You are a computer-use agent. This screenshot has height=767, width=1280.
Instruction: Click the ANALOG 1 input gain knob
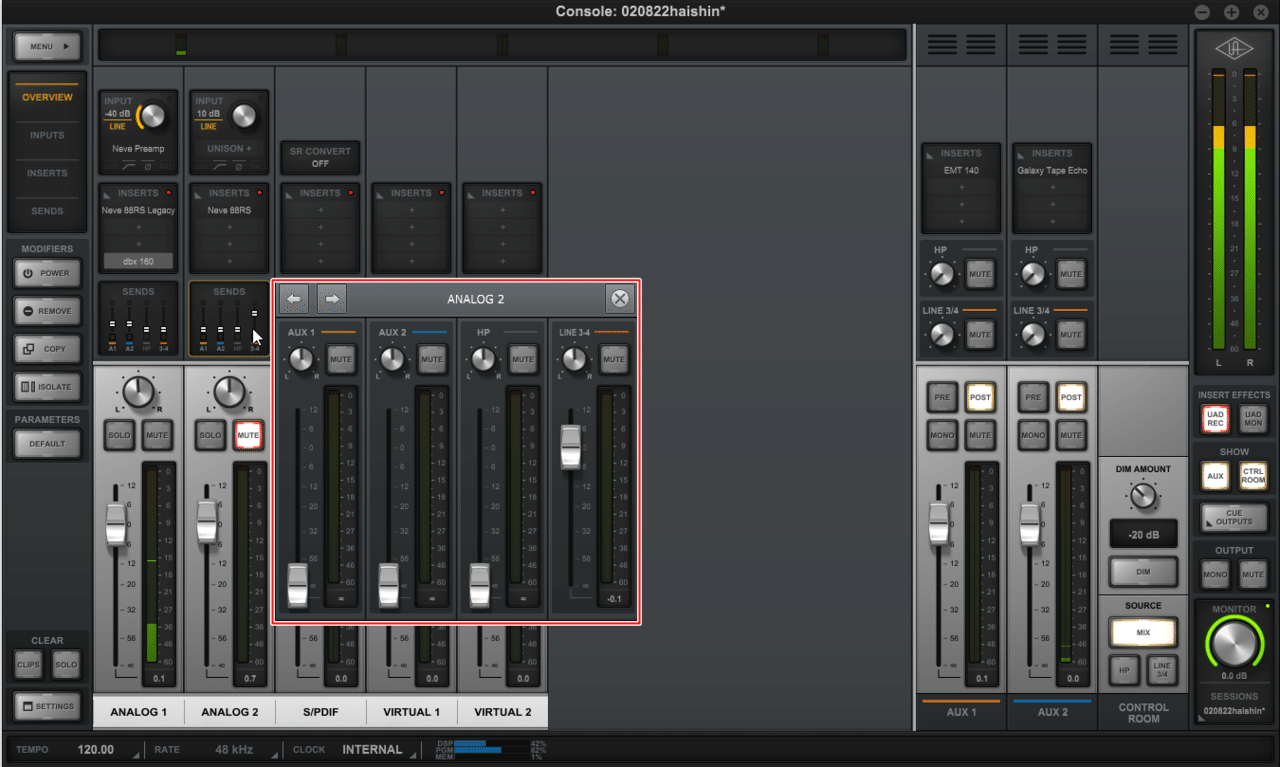point(153,116)
